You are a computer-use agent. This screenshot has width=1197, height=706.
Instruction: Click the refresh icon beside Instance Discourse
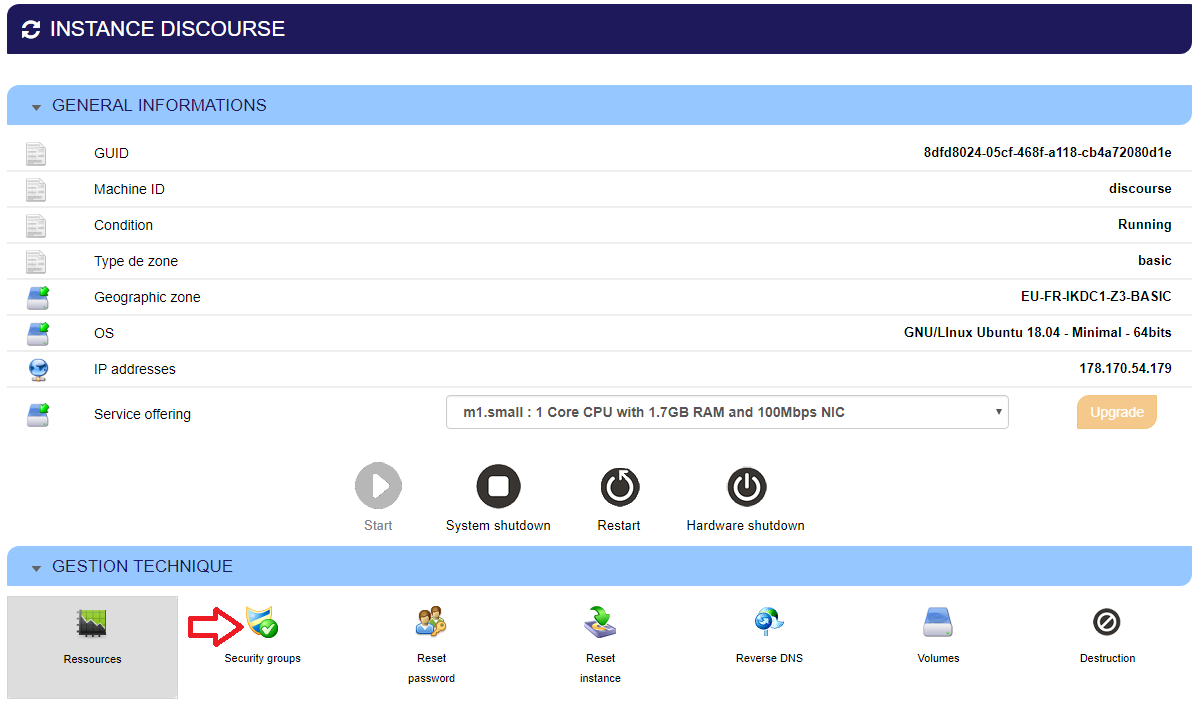pos(31,30)
